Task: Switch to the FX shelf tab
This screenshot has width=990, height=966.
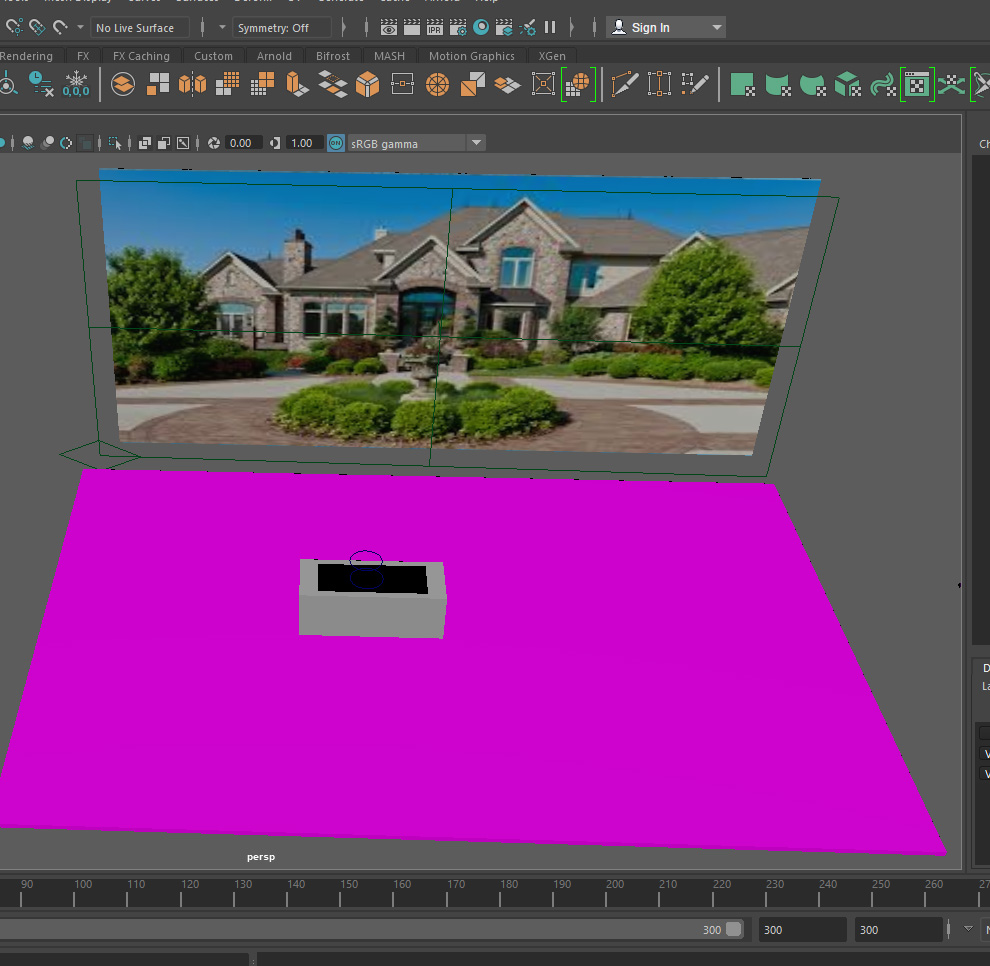Action: pos(83,56)
